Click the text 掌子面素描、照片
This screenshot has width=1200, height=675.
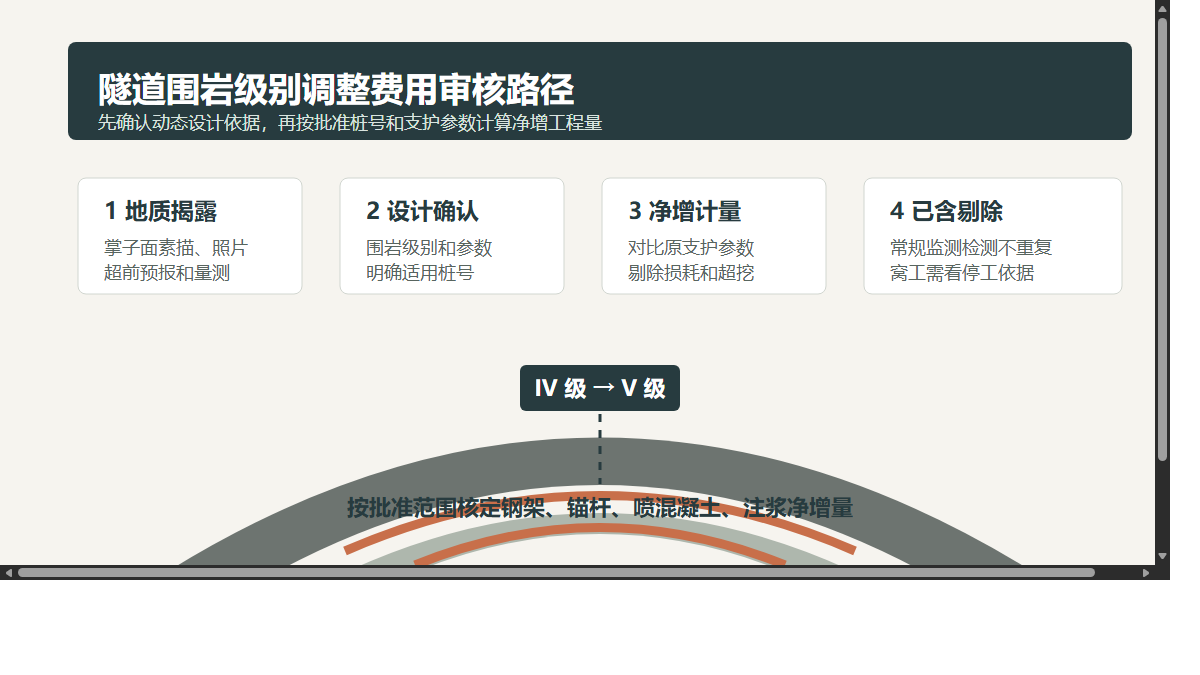176,248
